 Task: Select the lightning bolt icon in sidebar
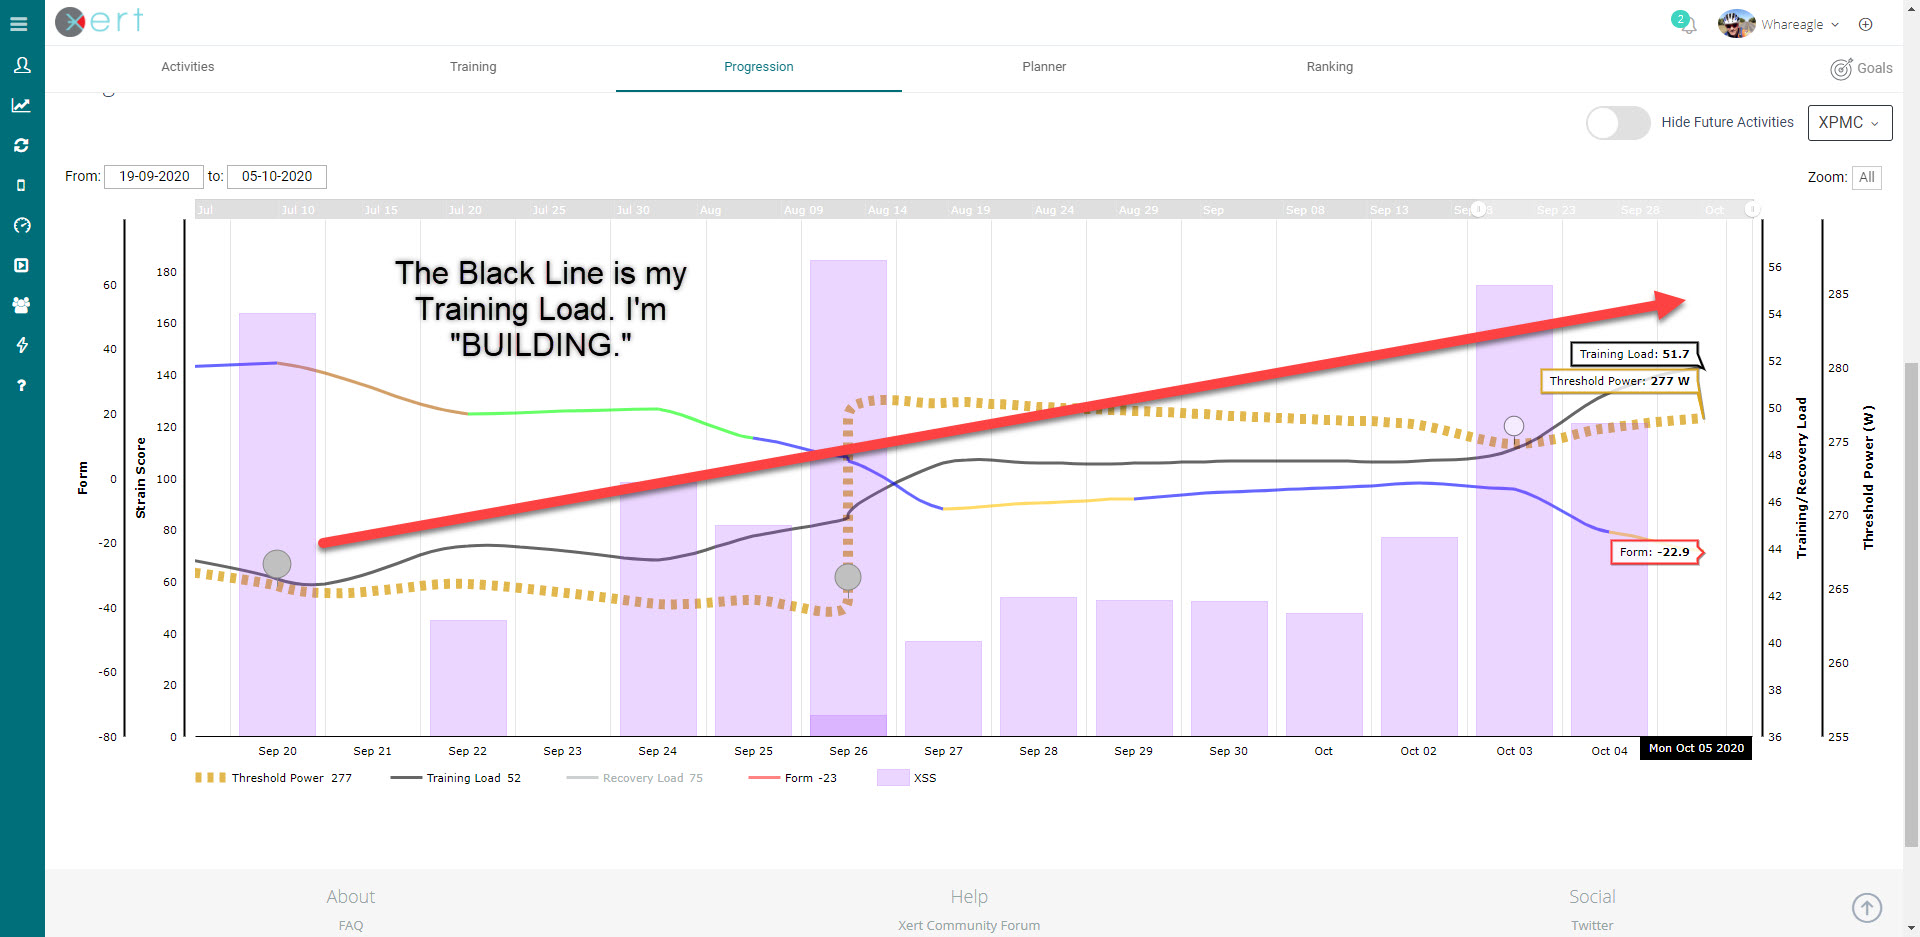click(22, 345)
